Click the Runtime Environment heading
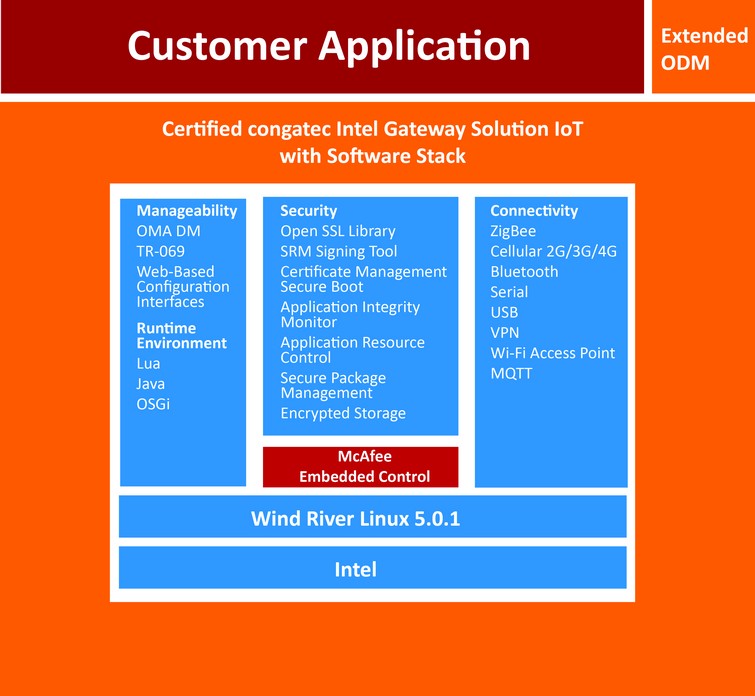This screenshot has height=696, width=755. pos(181,336)
